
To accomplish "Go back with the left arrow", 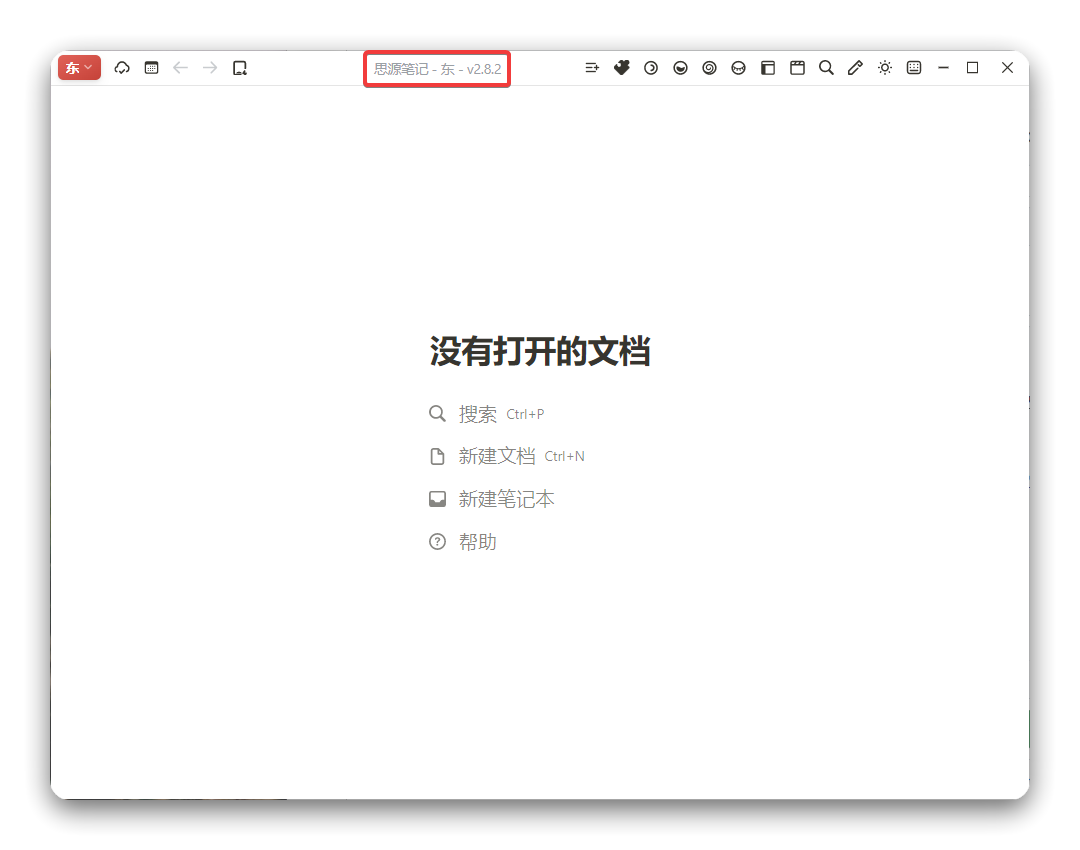I will (180, 68).
